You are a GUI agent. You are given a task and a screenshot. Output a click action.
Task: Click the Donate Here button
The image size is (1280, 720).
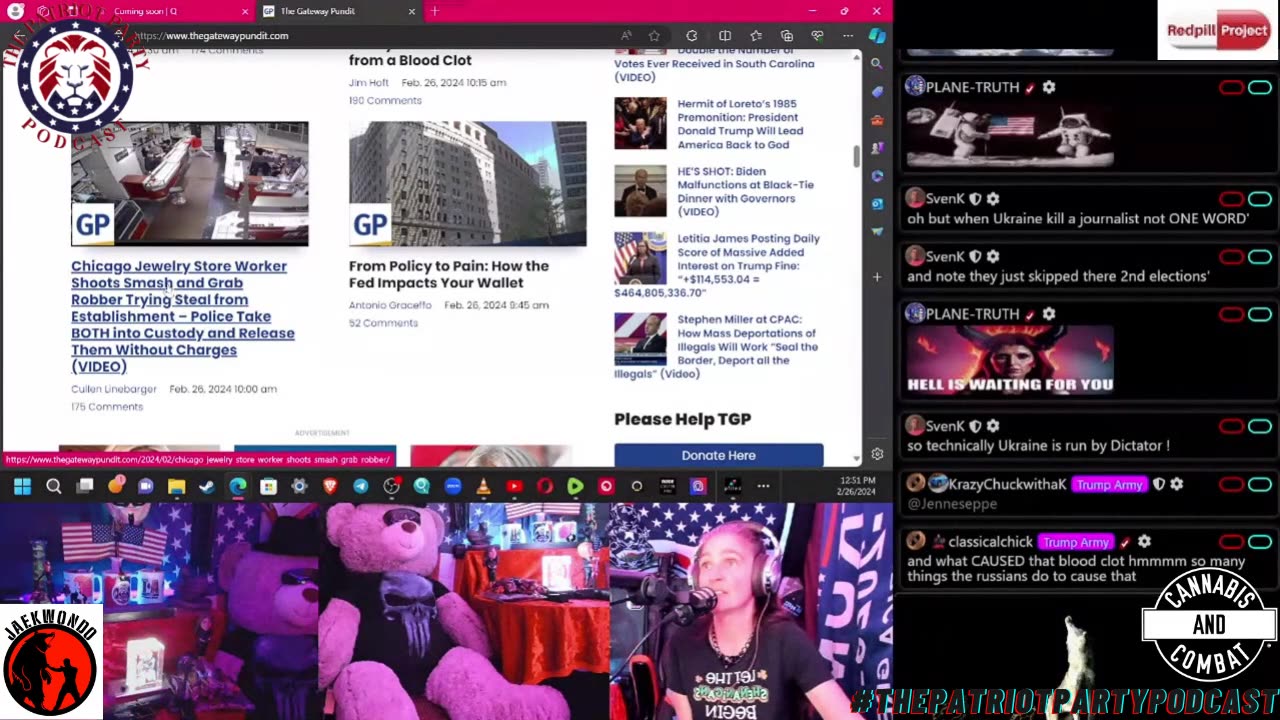[718, 455]
